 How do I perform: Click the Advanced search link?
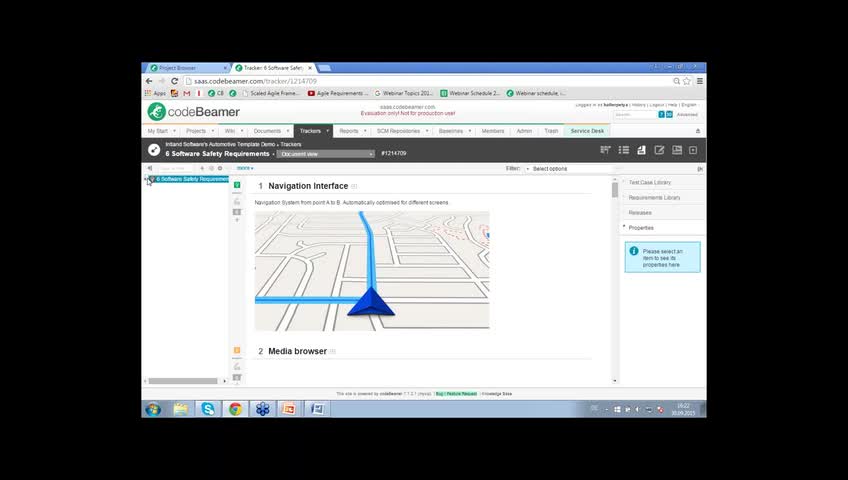(687, 115)
